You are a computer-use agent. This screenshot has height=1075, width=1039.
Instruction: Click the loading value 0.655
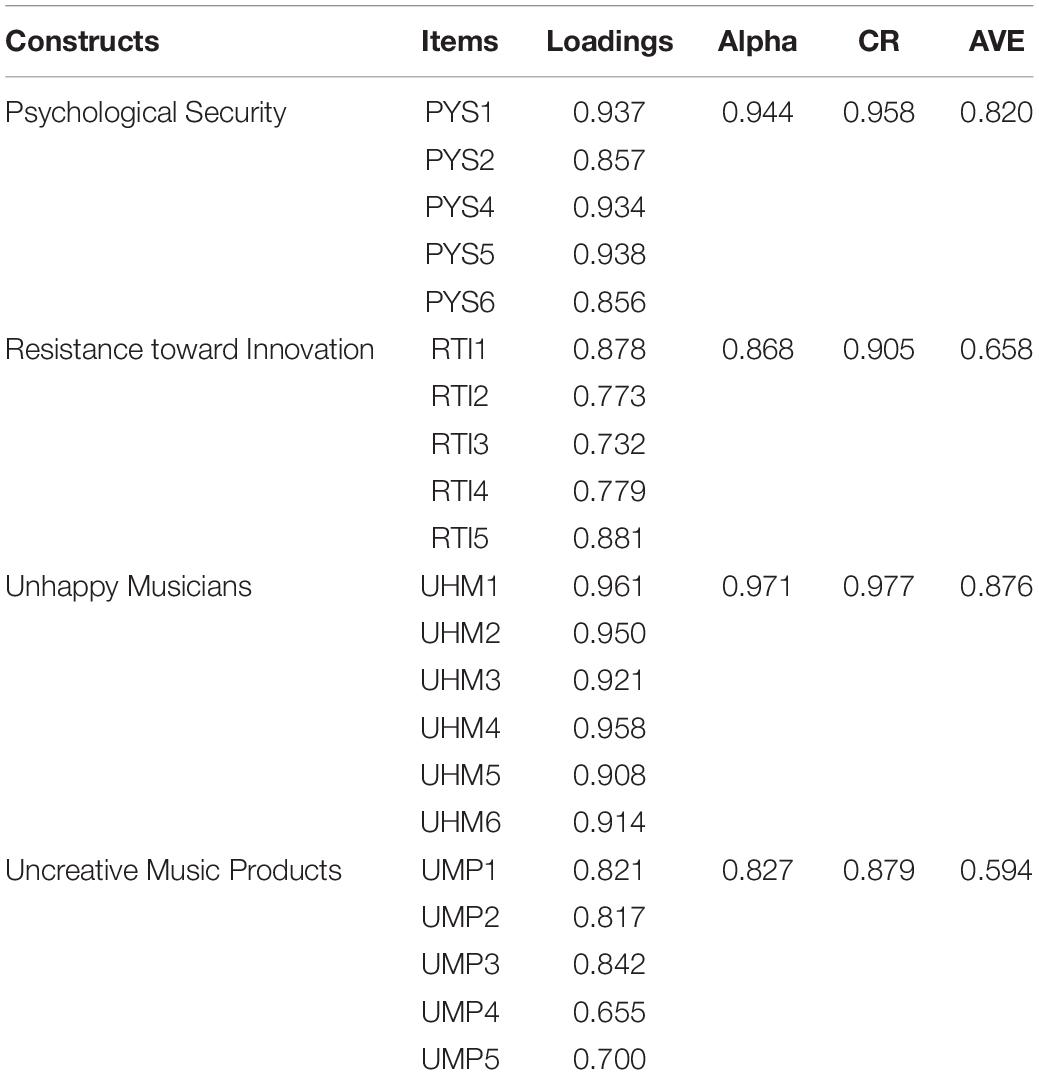609,1012
